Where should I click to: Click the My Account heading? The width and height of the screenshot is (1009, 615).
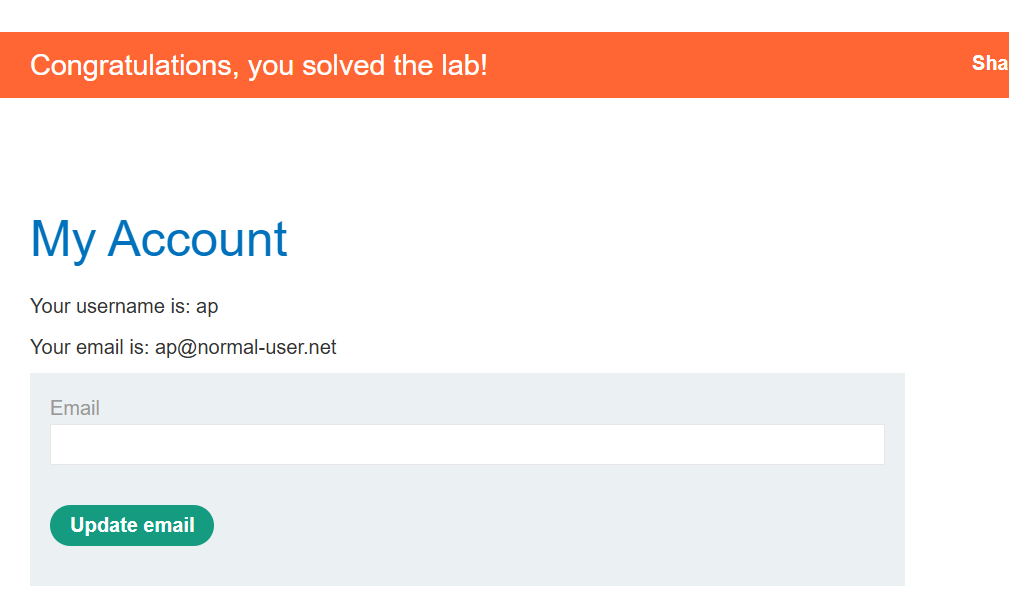(x=158, y=239)
